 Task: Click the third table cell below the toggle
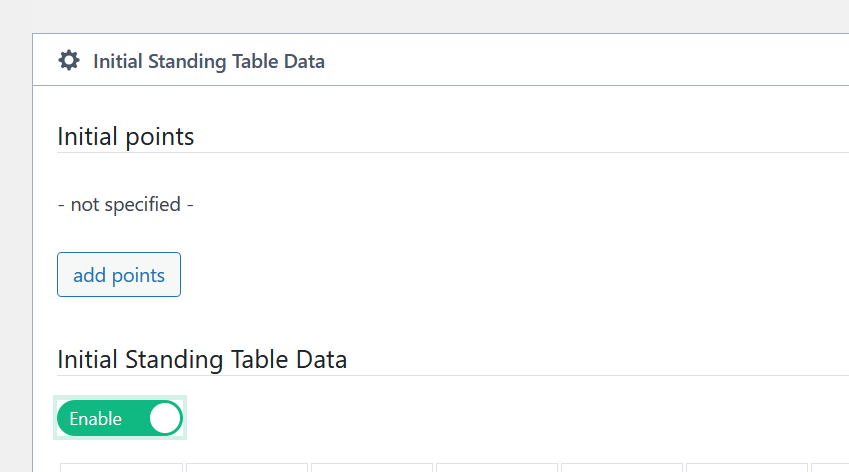point(372,468)
